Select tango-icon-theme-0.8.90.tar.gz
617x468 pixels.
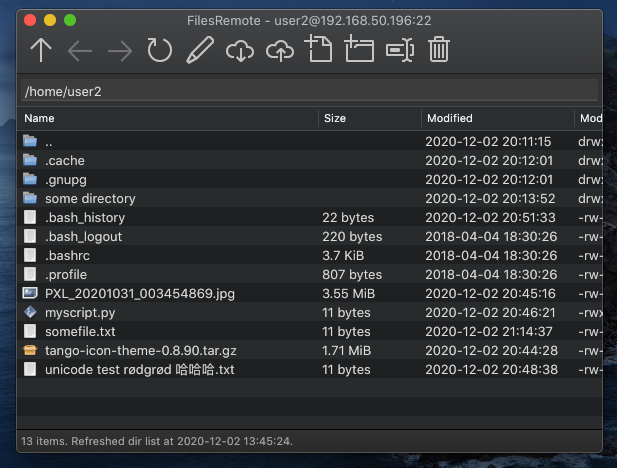[x=310, y=350]
